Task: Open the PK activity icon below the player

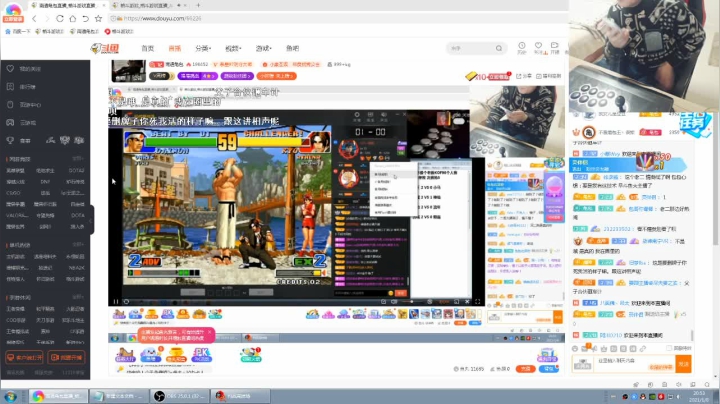Action: click(201, 354)
